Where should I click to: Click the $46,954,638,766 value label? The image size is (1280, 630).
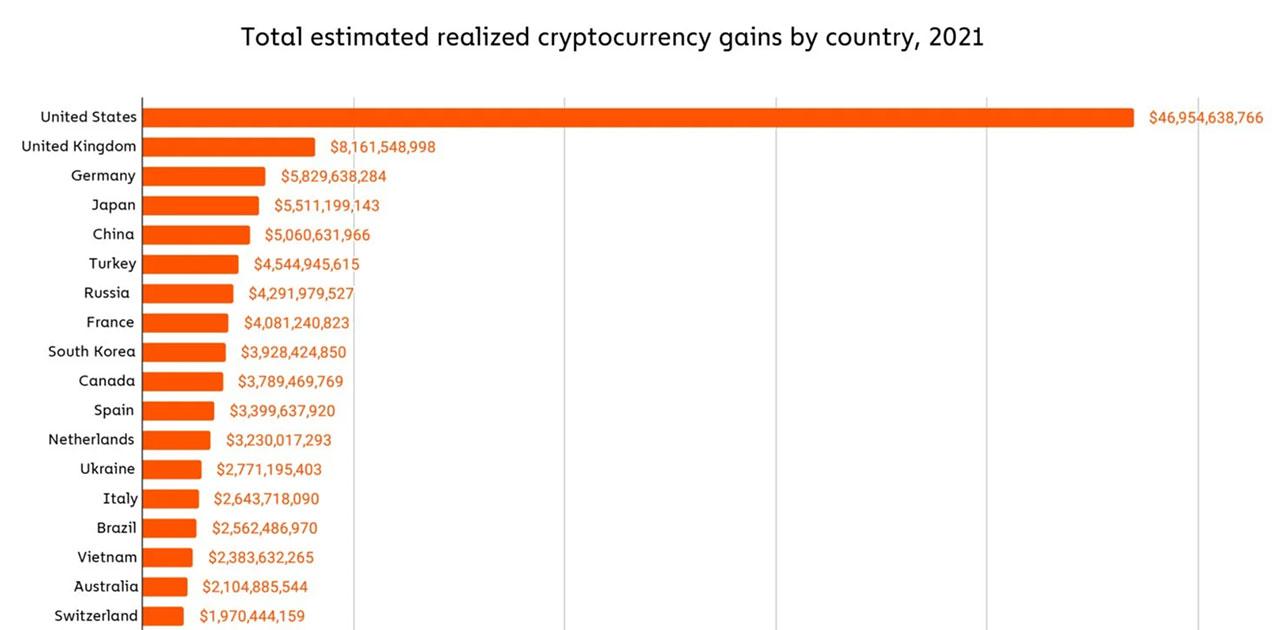pyautogui.click(x=1205, y=118)
